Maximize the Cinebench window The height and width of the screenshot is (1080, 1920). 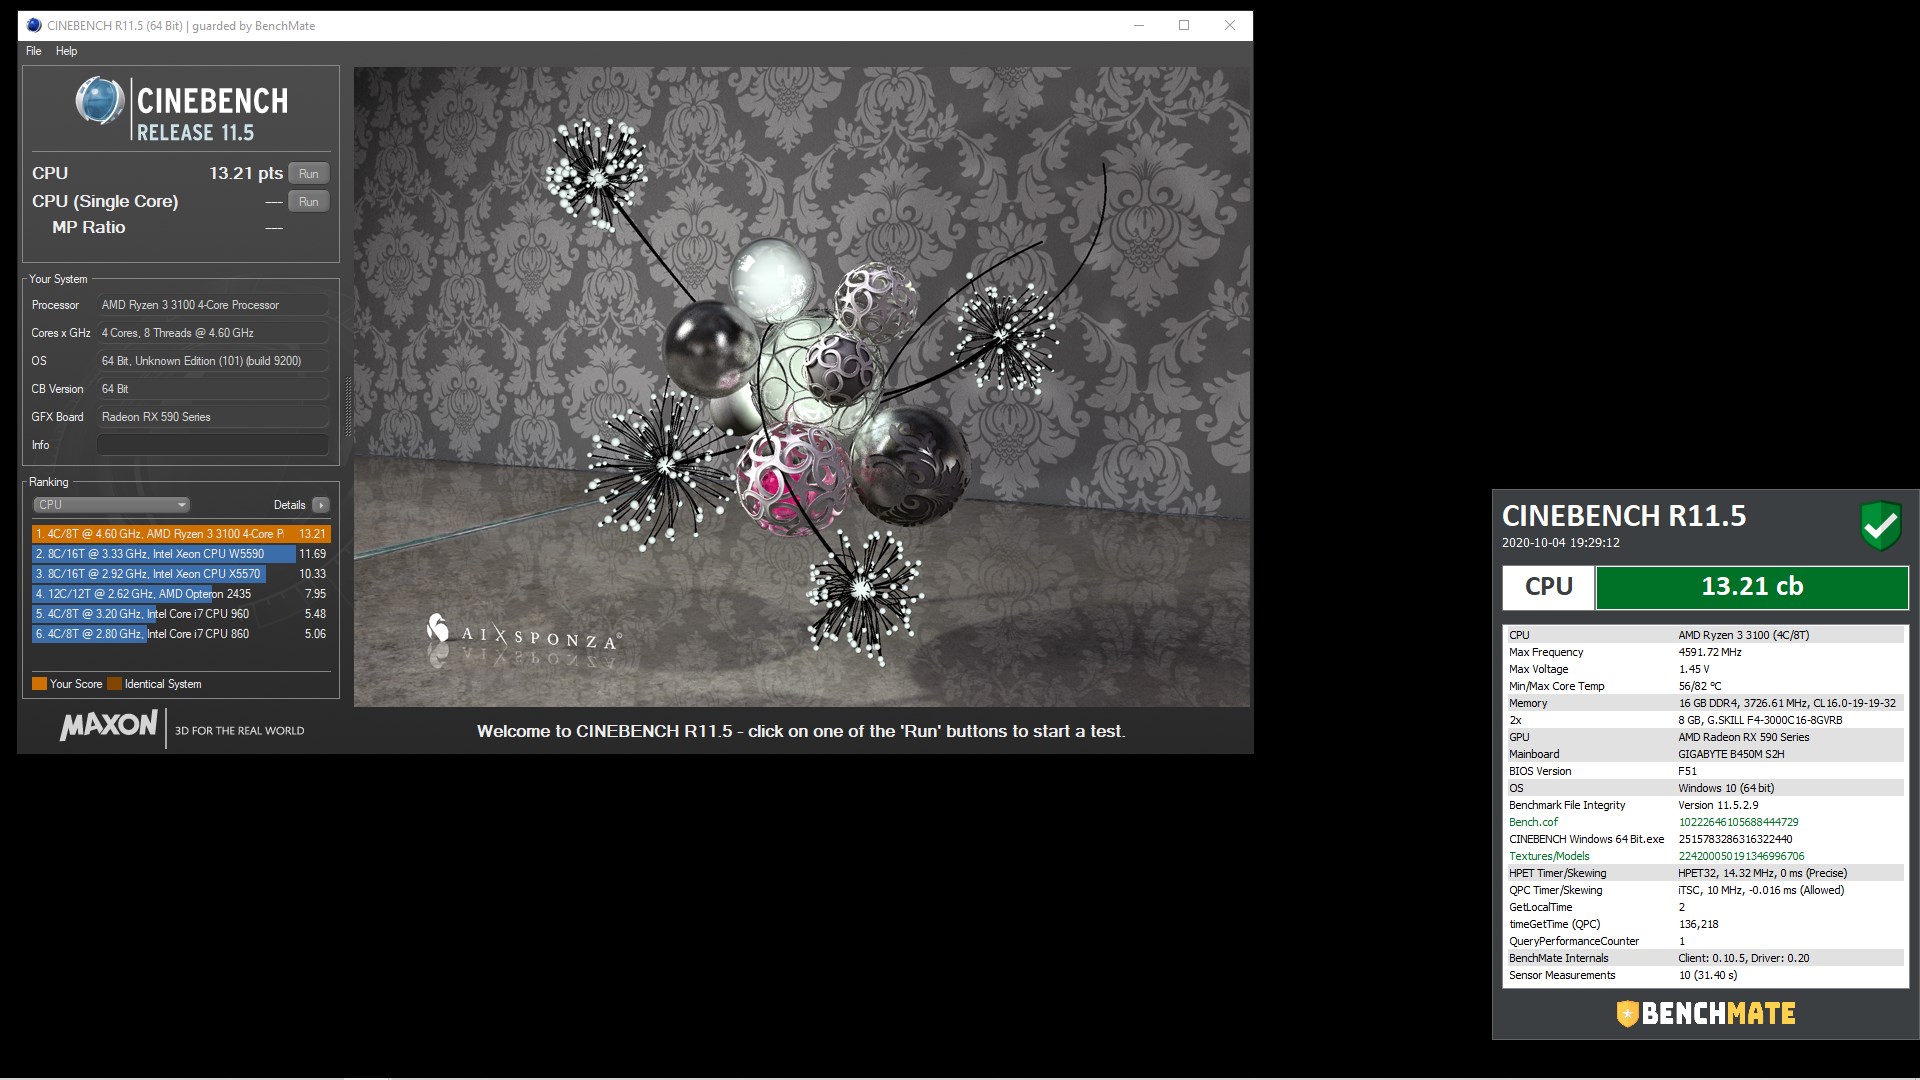point(1184,26)
